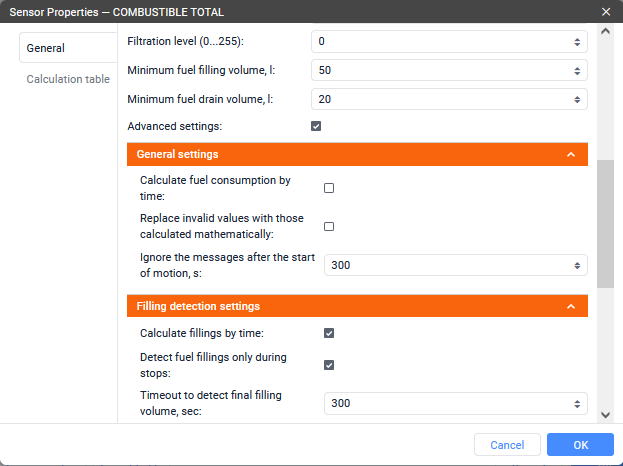This screenshot has height=466, width=623.
Task: Close the Sensor Properties dialog
Action: click(606, 12)
